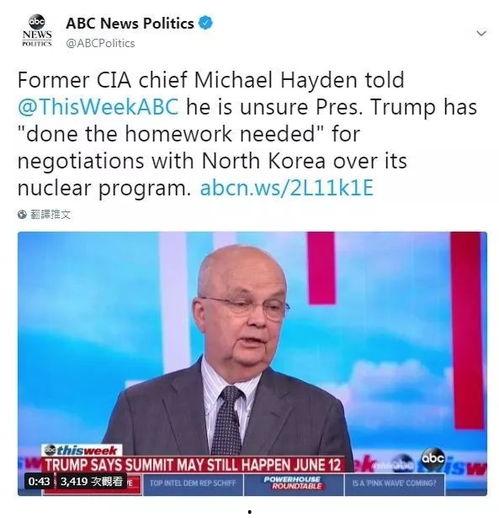Click the blue verified badge icon
The width and height of the screenshot is (499, 518).
point(206,23)
